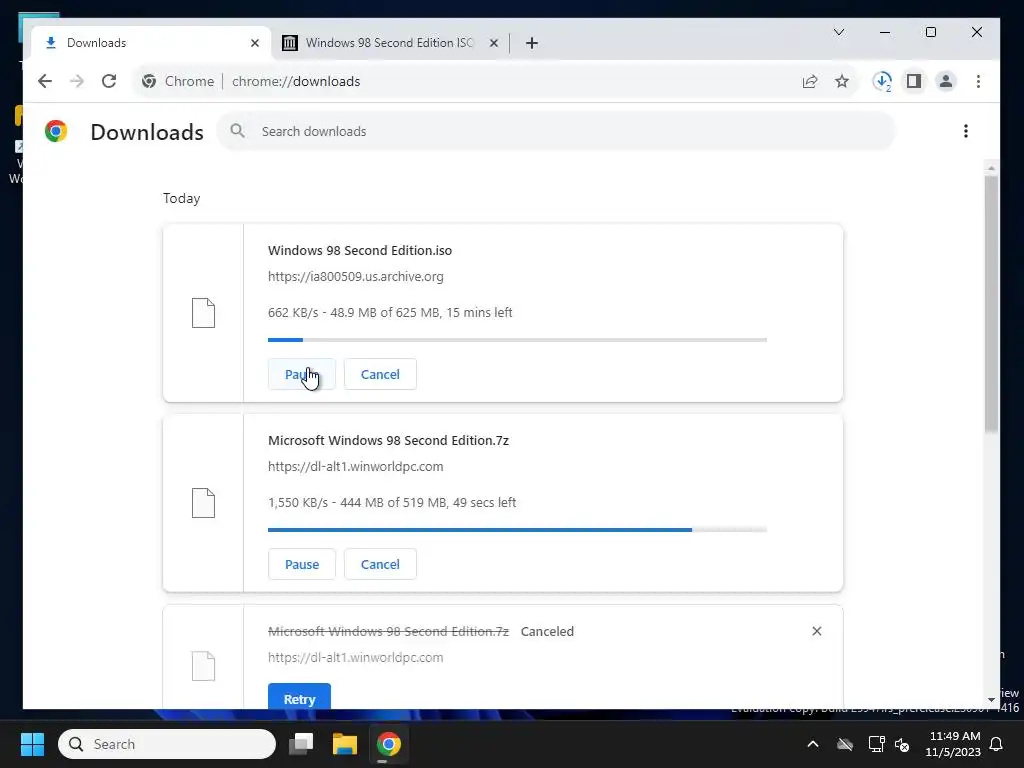
Task: Open dl-alt1.winworldpc.com link of canceled download
Action: point(356,657)
